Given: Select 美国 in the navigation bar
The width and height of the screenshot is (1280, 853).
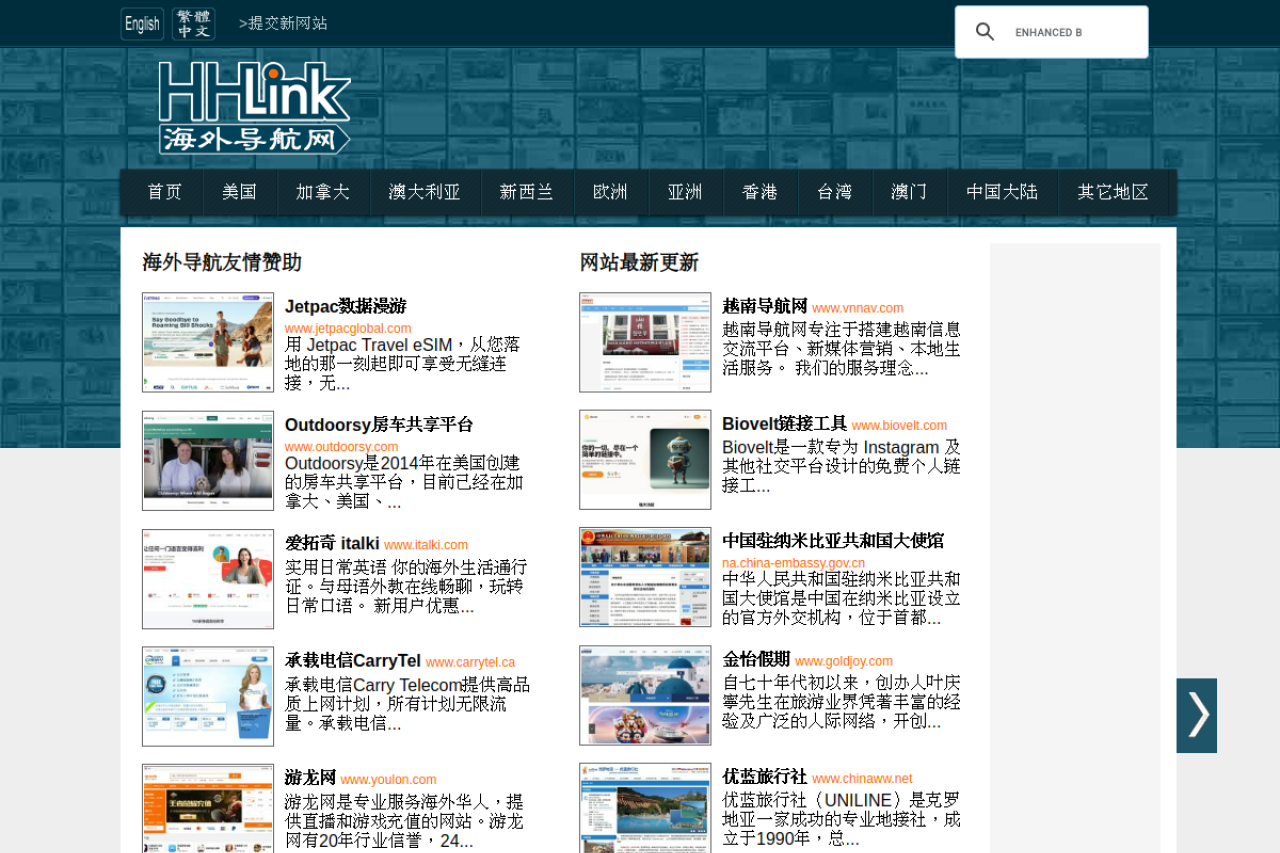Looking at the screenshot, I should tap(240, 192).
